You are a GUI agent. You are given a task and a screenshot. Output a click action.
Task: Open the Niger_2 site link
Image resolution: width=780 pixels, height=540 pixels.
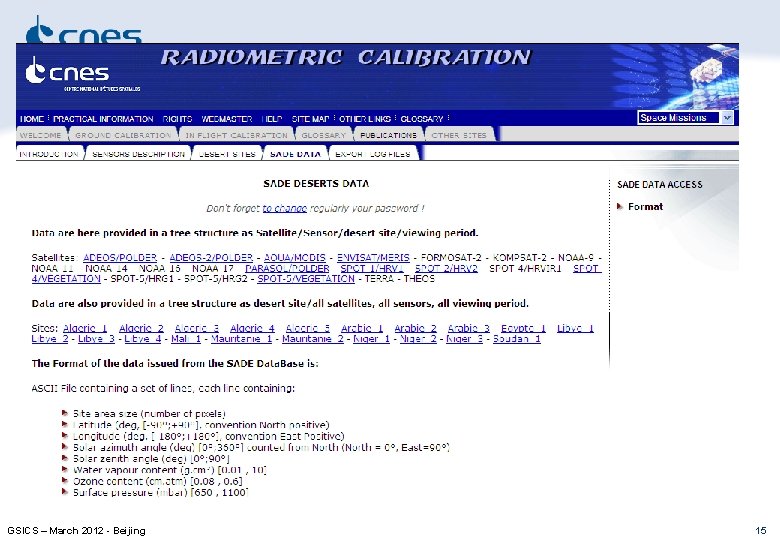(x=418, y=339)
